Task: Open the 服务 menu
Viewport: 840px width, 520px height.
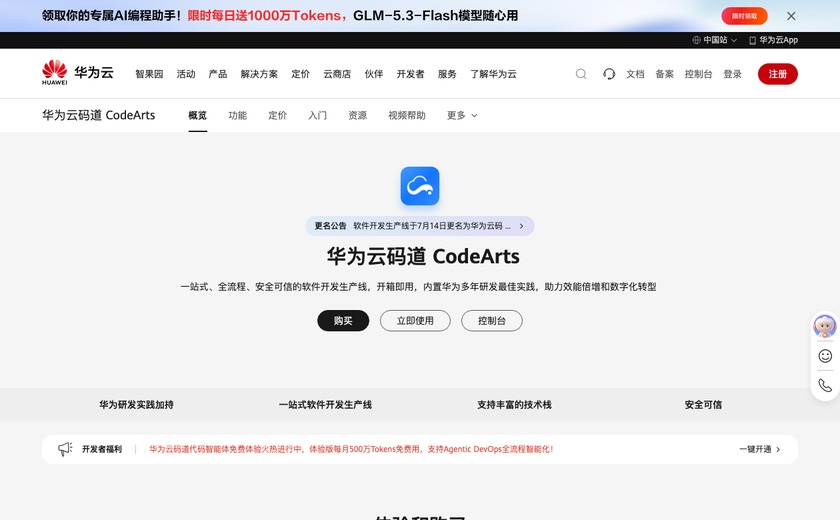Action: coord(447,74)
